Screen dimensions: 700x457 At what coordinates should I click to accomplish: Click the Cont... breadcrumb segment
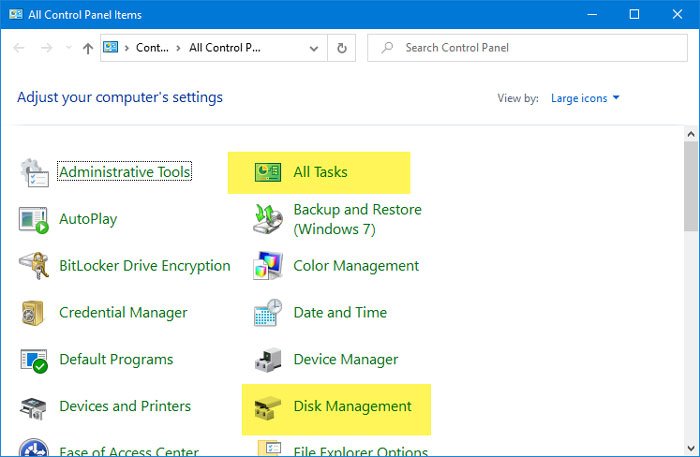click(x=152, y=48)
